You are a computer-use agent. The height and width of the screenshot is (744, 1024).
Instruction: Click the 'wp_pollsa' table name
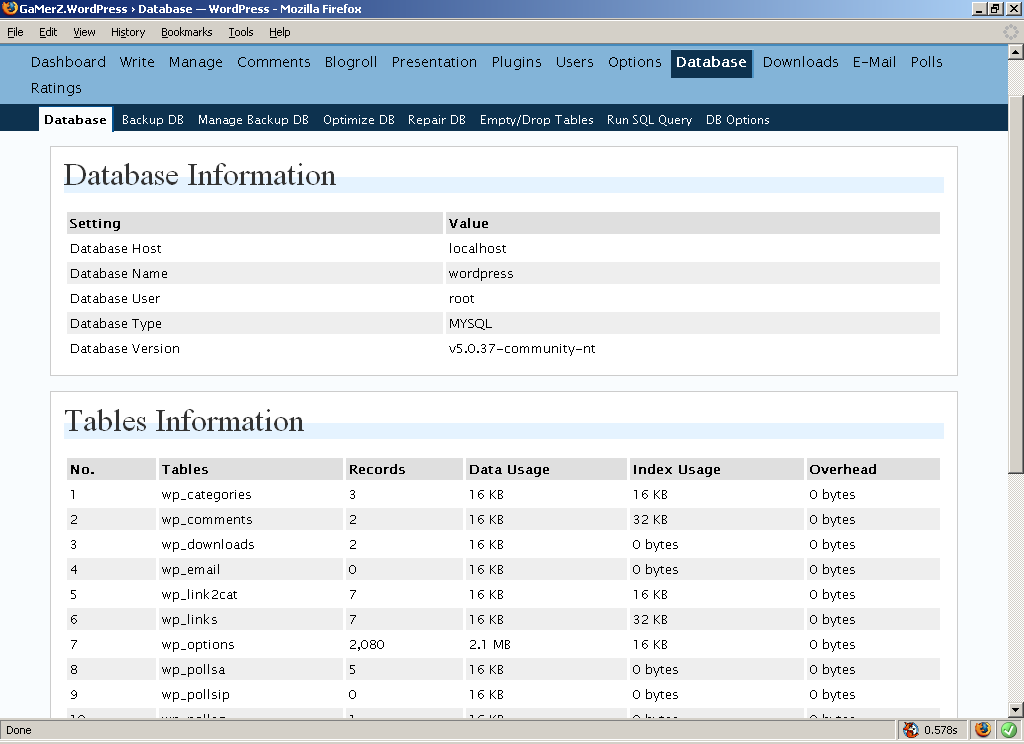pos(193,670)
